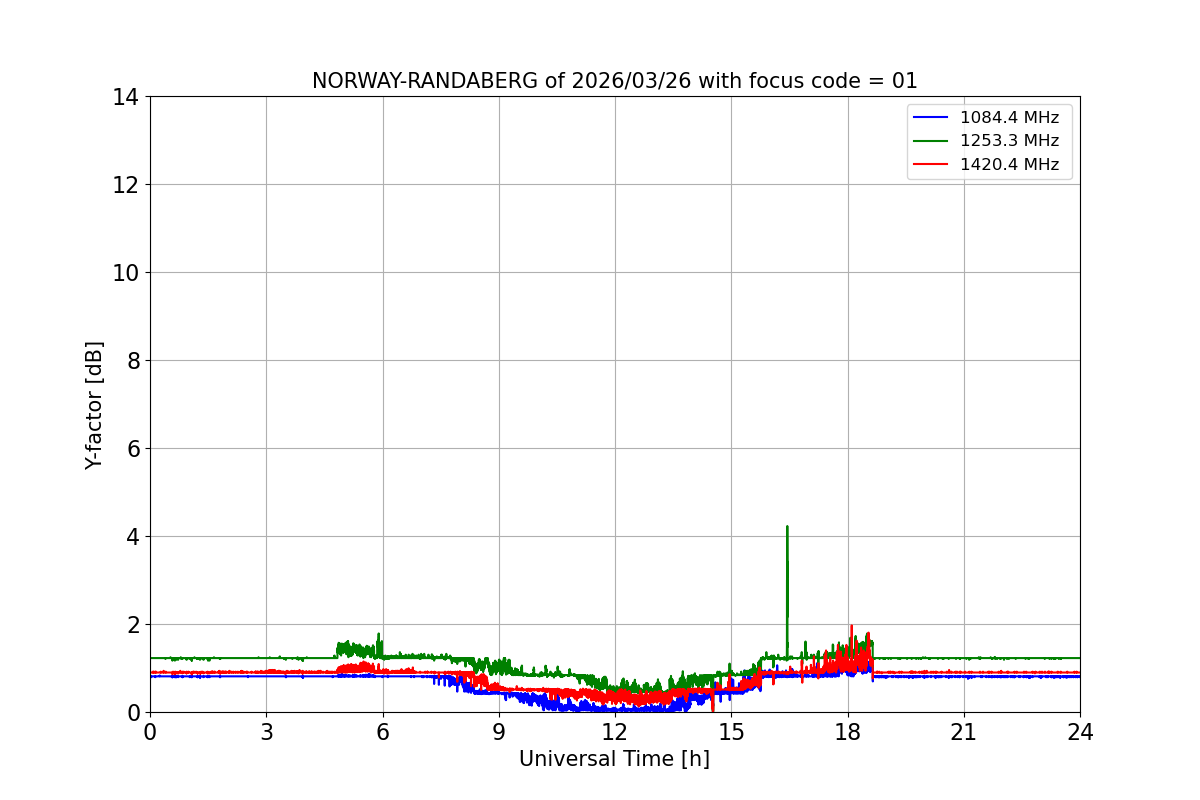Screen dimensions: 1200x800
Task: Click y-axis tick label 14
Action: 126,97
